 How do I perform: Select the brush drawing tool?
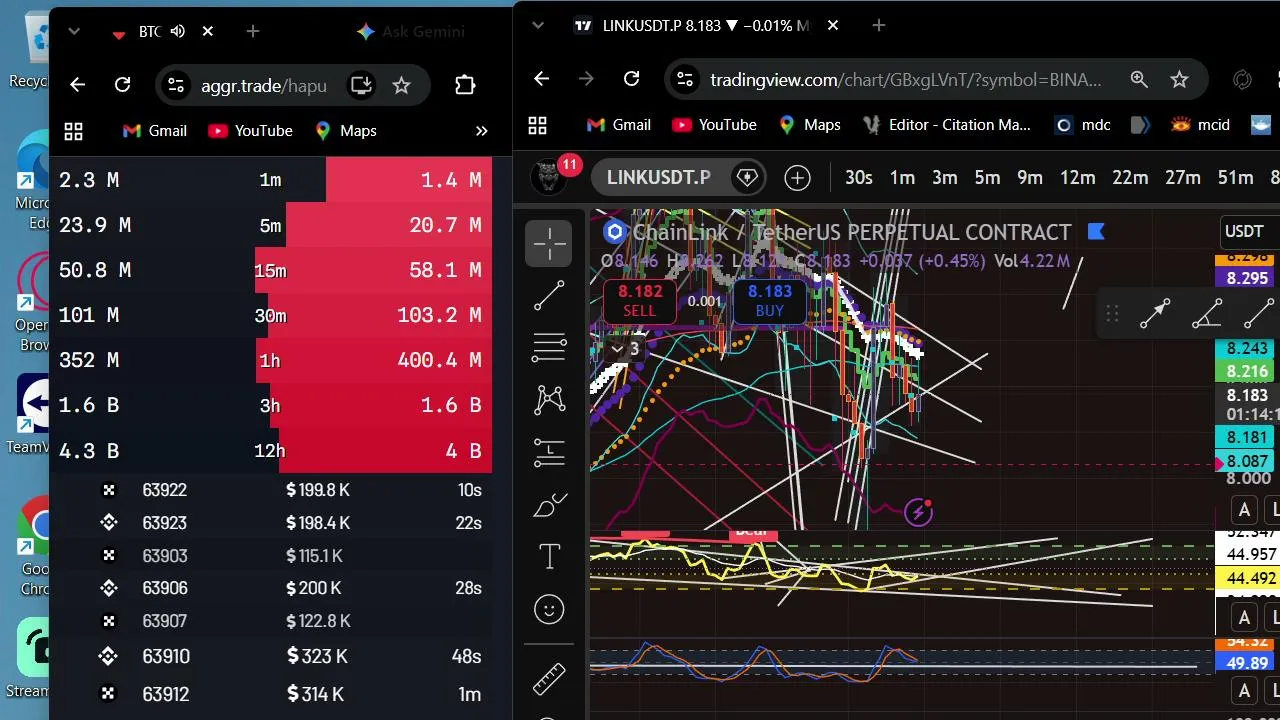point(549,505)
